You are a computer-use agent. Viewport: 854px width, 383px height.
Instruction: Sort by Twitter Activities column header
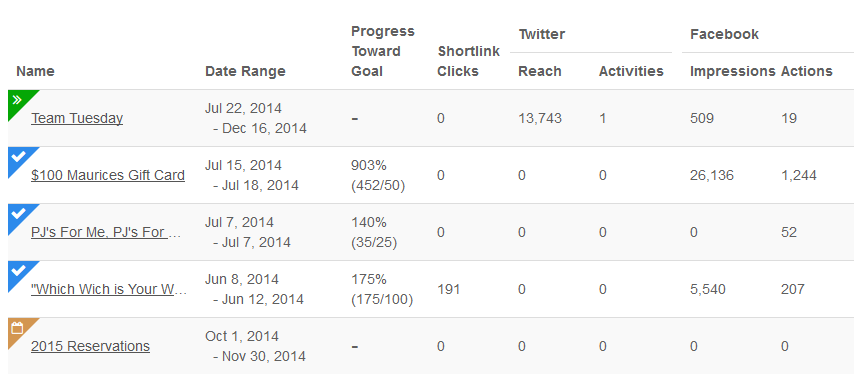coord(631,71)
